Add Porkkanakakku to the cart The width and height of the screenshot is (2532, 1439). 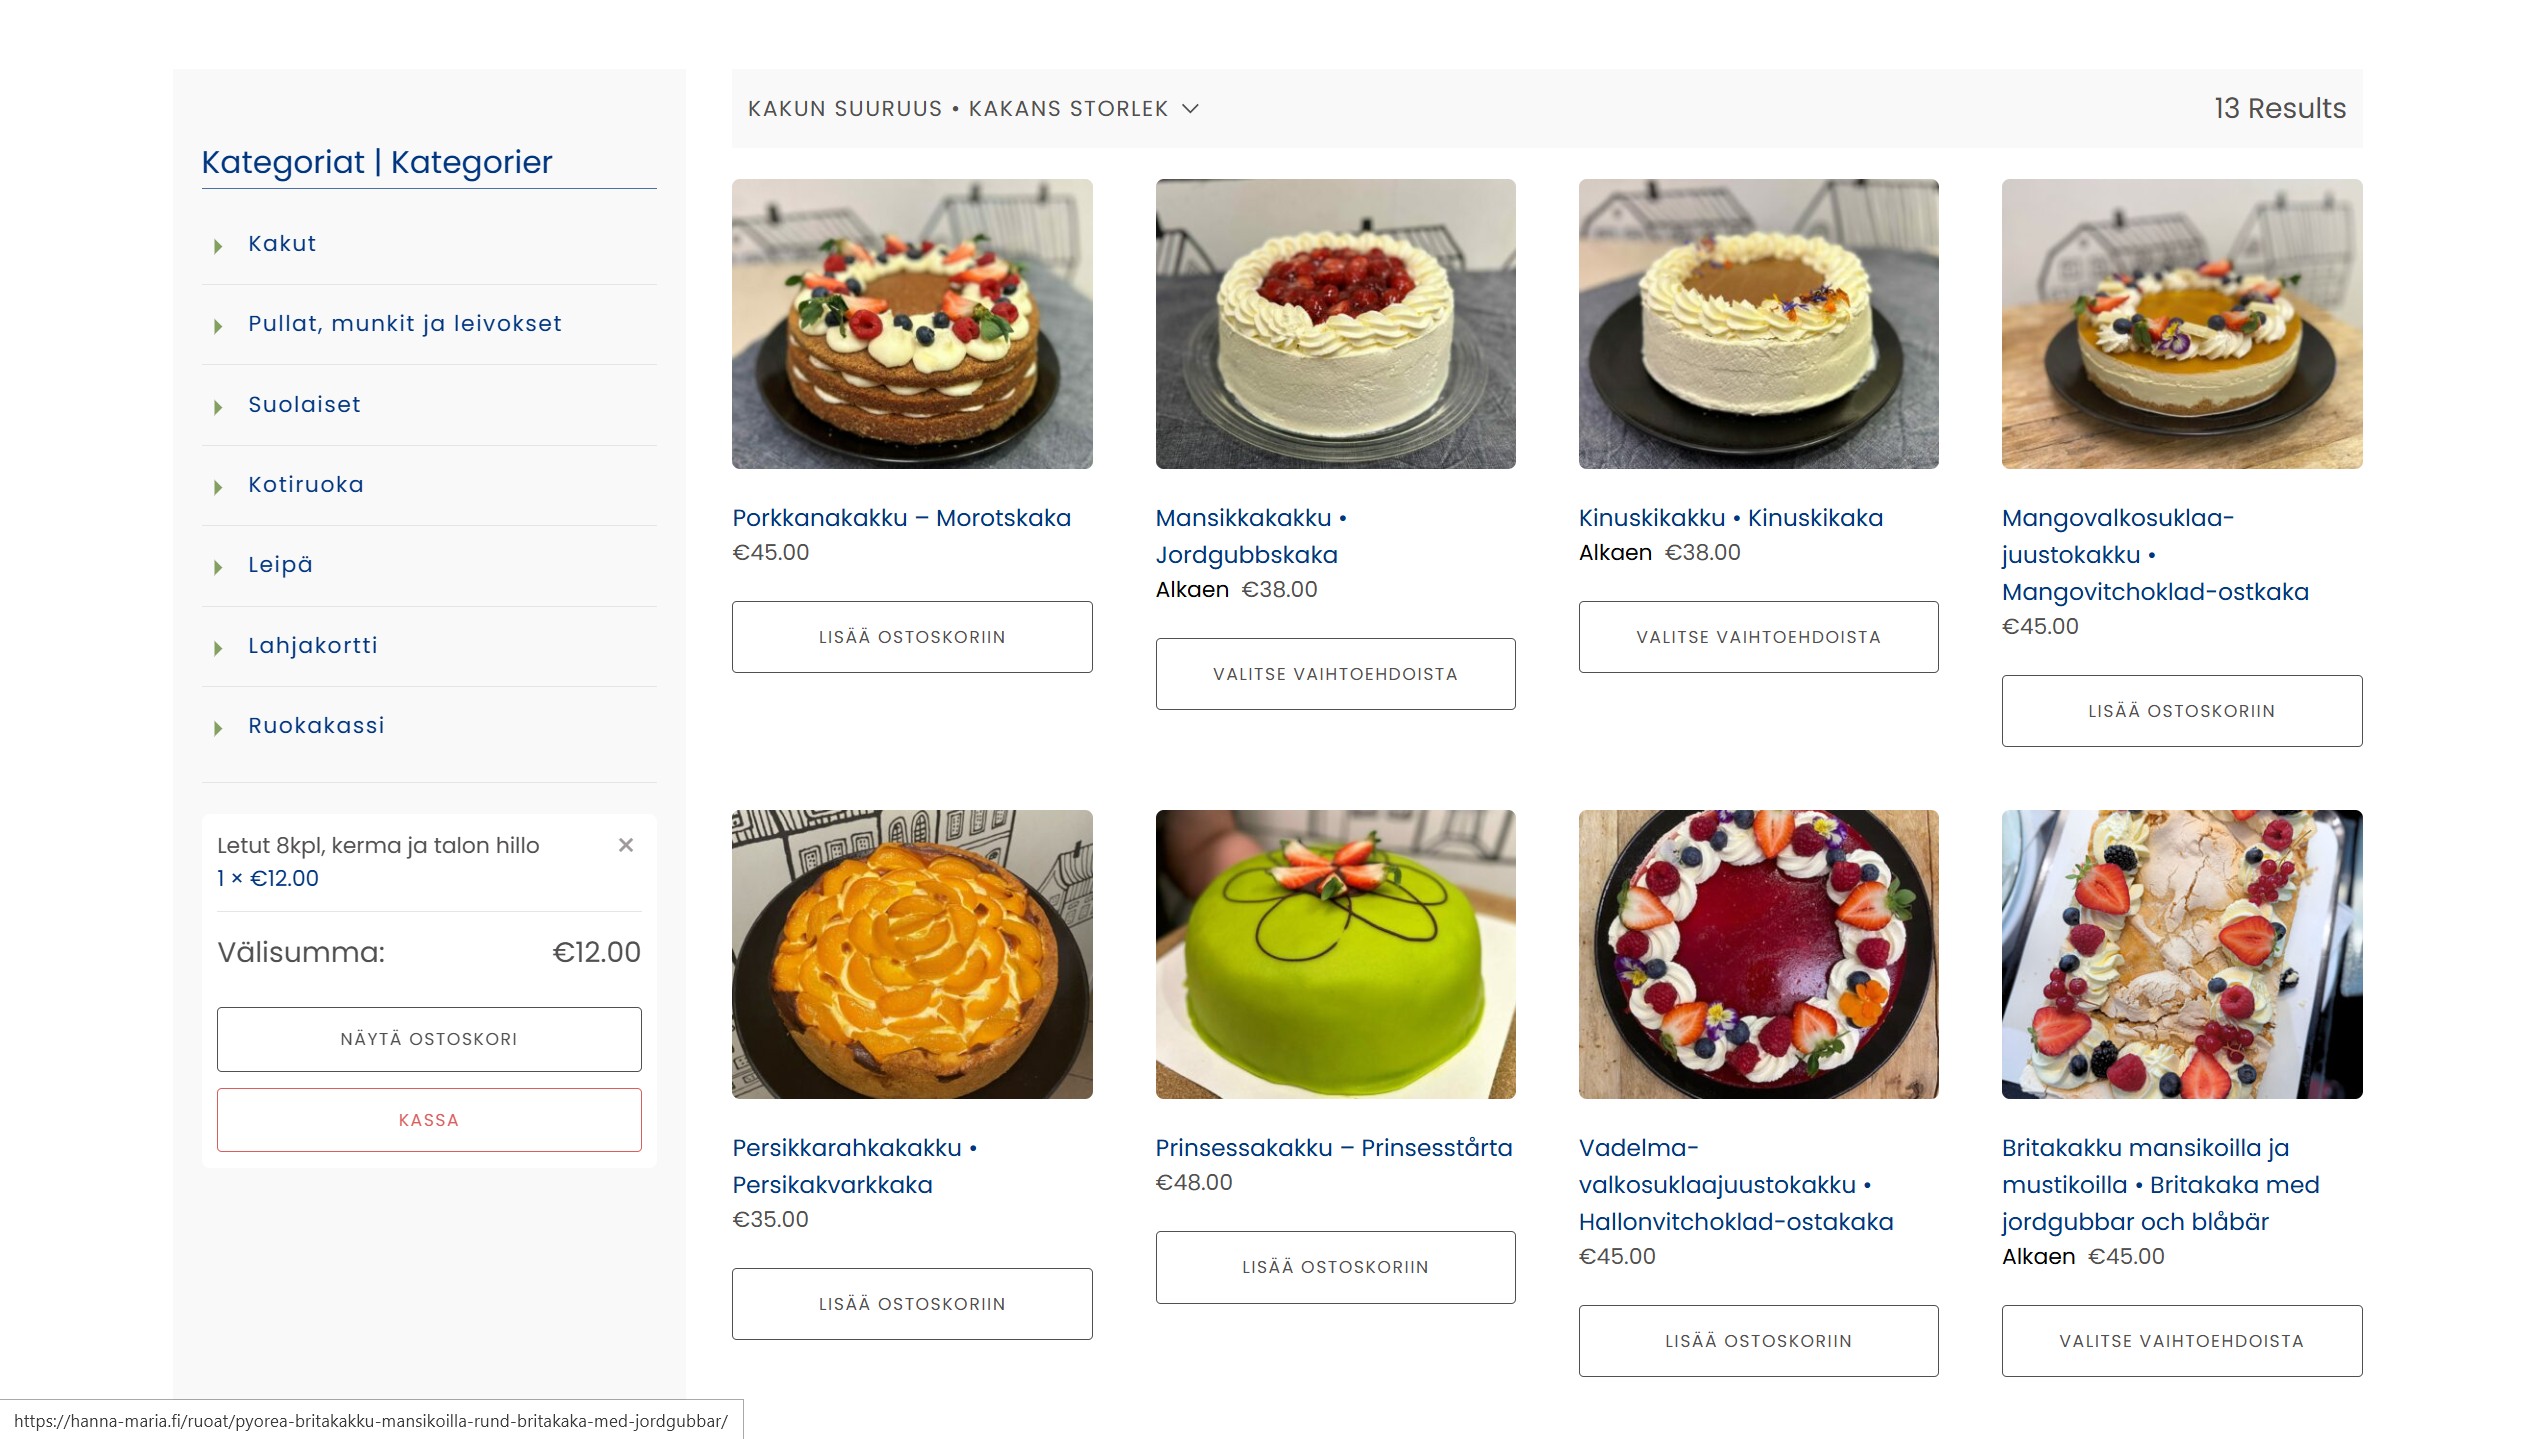click(912, 637)
